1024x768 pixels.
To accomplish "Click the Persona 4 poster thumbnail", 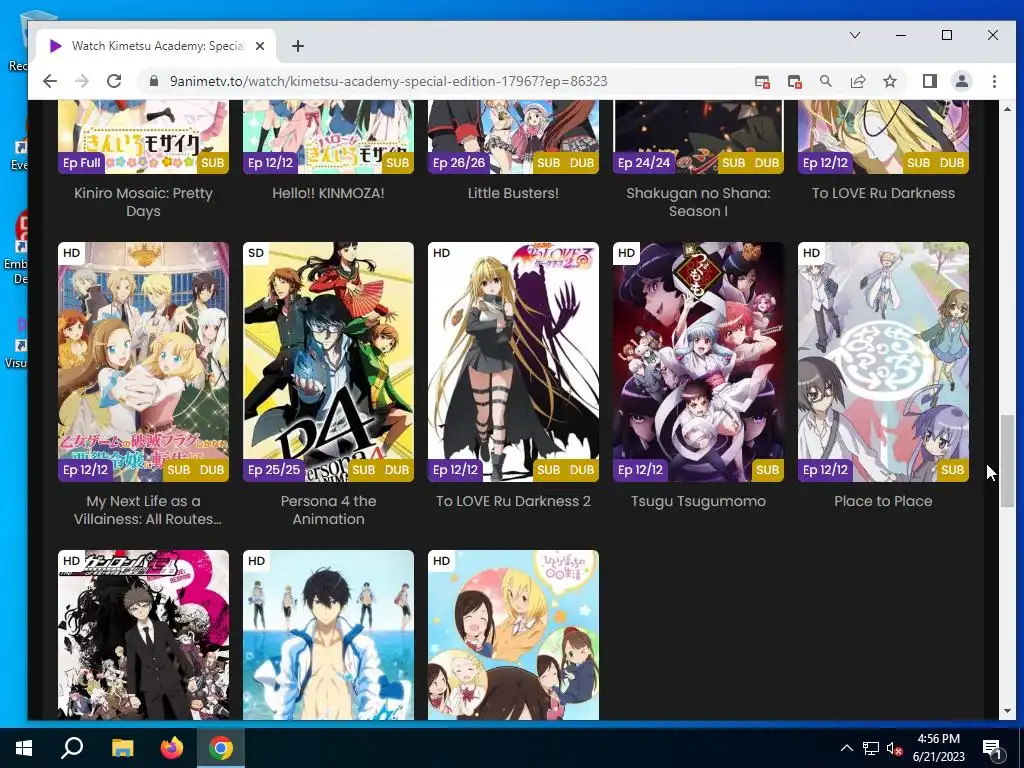I will click(x=328, y=362).
